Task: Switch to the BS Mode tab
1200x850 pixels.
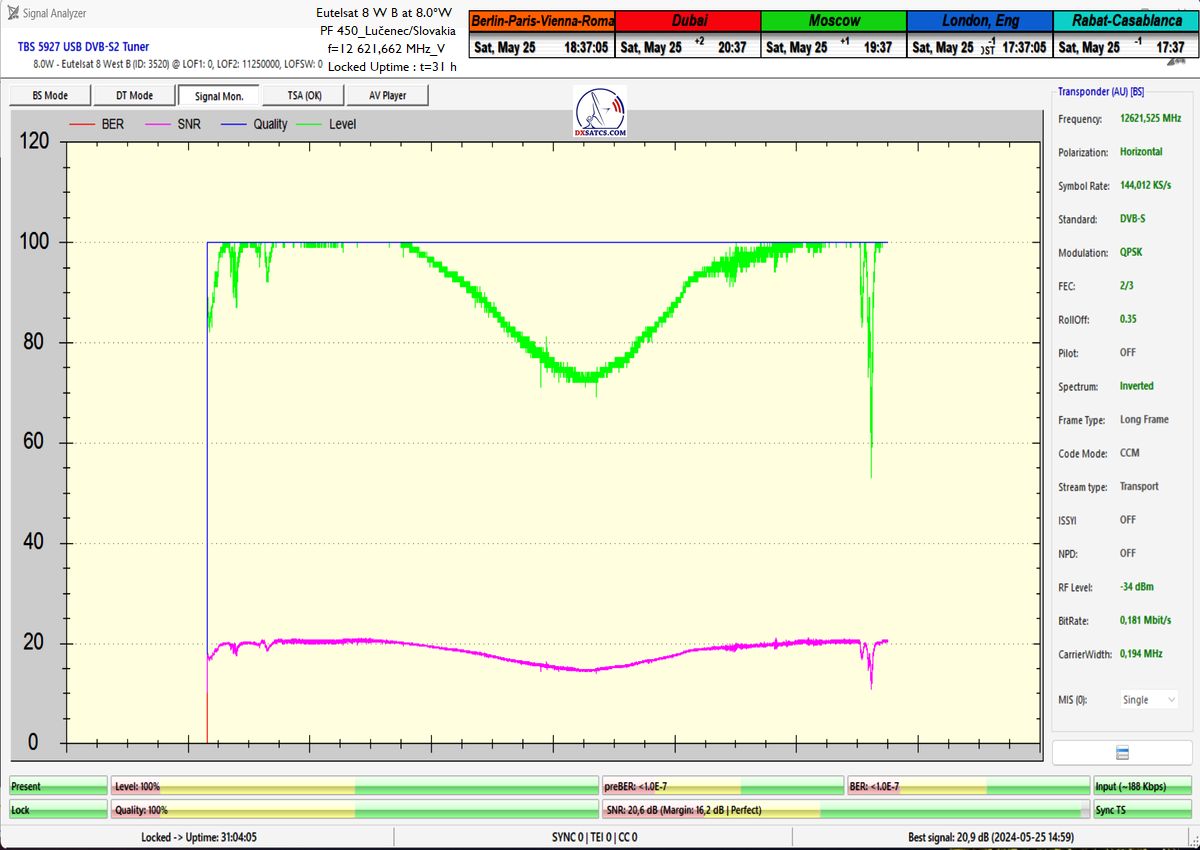Action: tap(50, 95)
